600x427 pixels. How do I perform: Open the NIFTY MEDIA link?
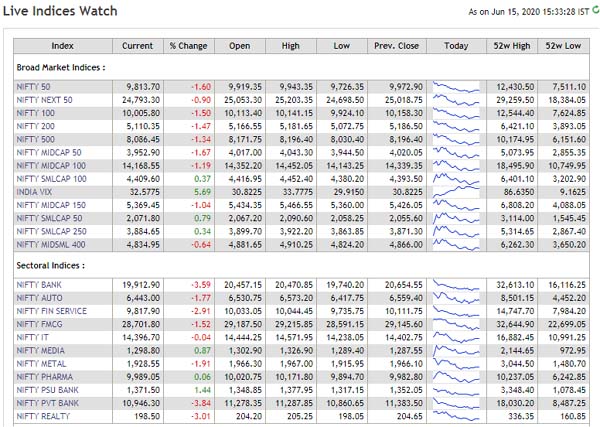pyautogui.click(x=41, y=350)
